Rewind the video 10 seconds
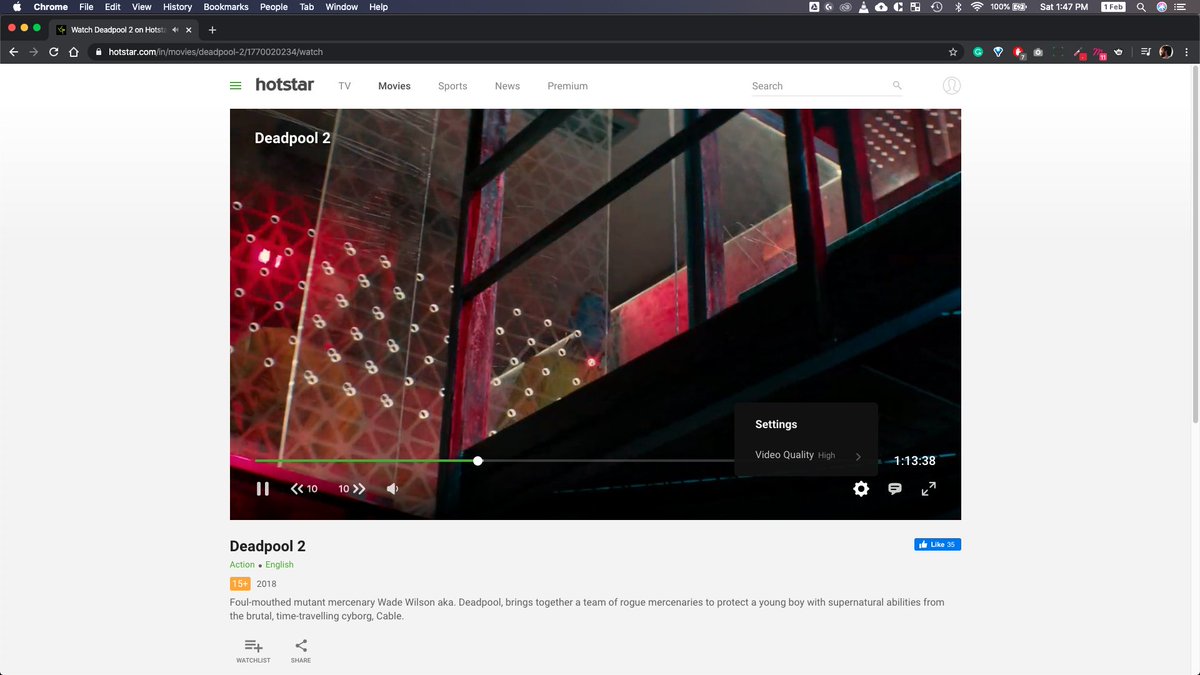 tap(304, 489)
